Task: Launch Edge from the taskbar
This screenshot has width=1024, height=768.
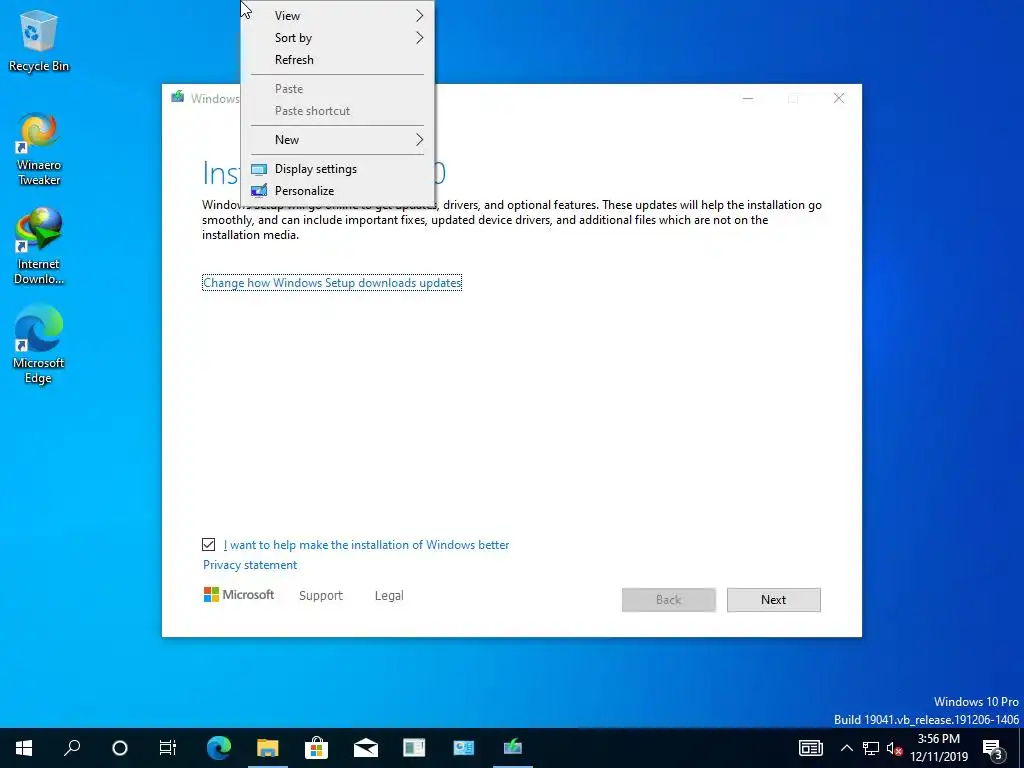Action: (x=219, y=748)
